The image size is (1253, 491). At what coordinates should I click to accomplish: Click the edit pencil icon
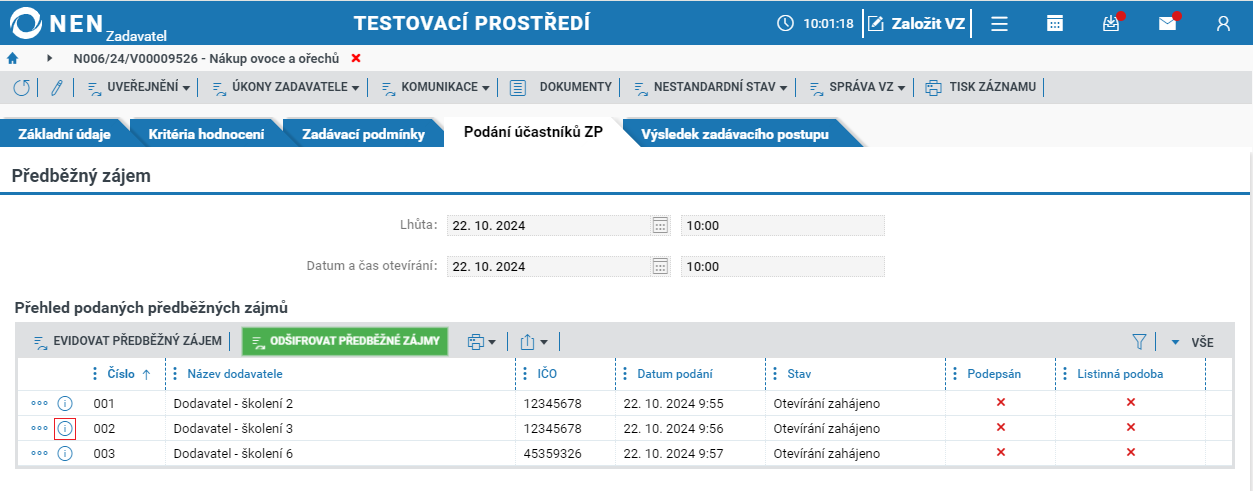56,88
